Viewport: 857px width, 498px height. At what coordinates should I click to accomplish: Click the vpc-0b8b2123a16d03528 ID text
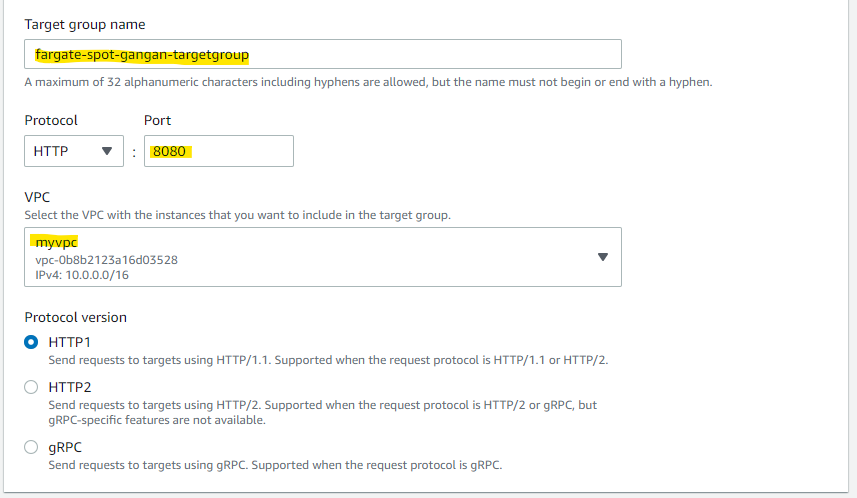point(106,260)
